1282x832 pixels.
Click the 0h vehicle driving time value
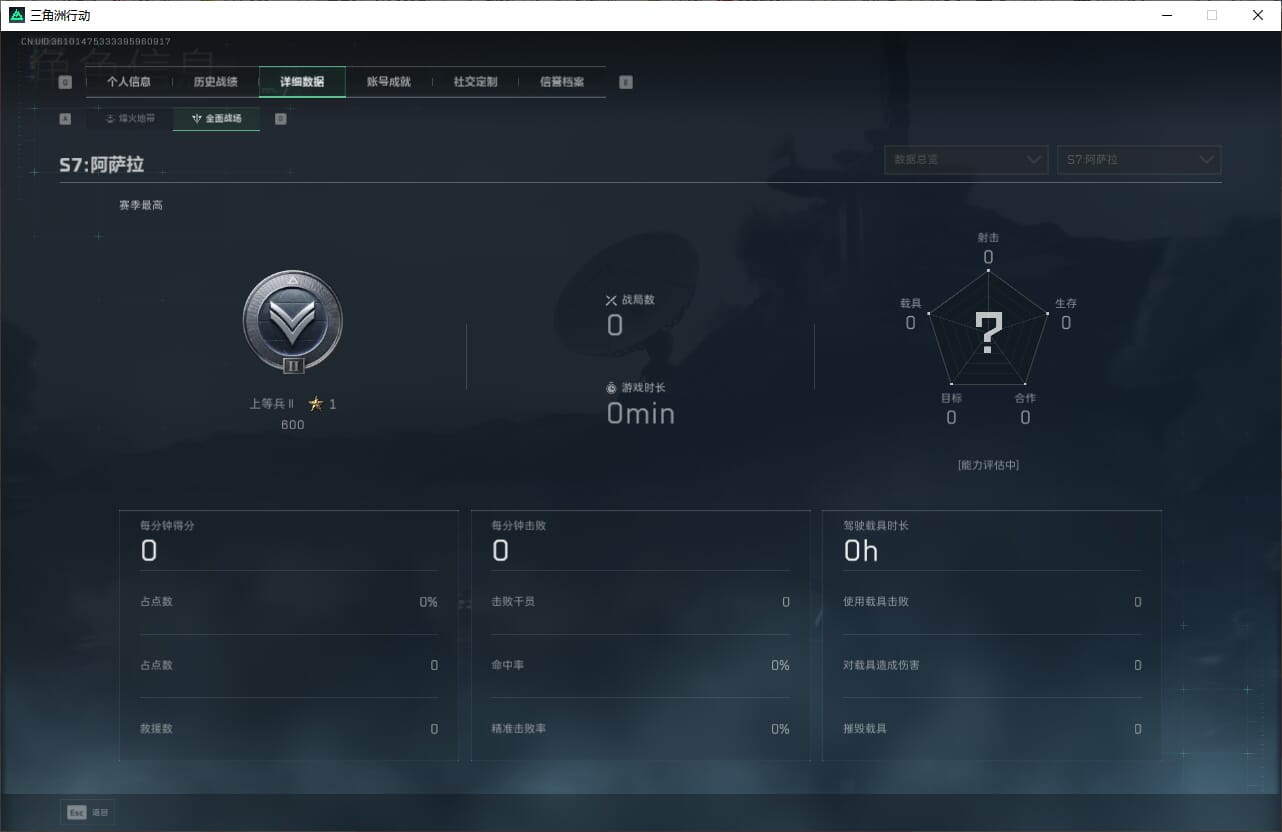[861, 551]
